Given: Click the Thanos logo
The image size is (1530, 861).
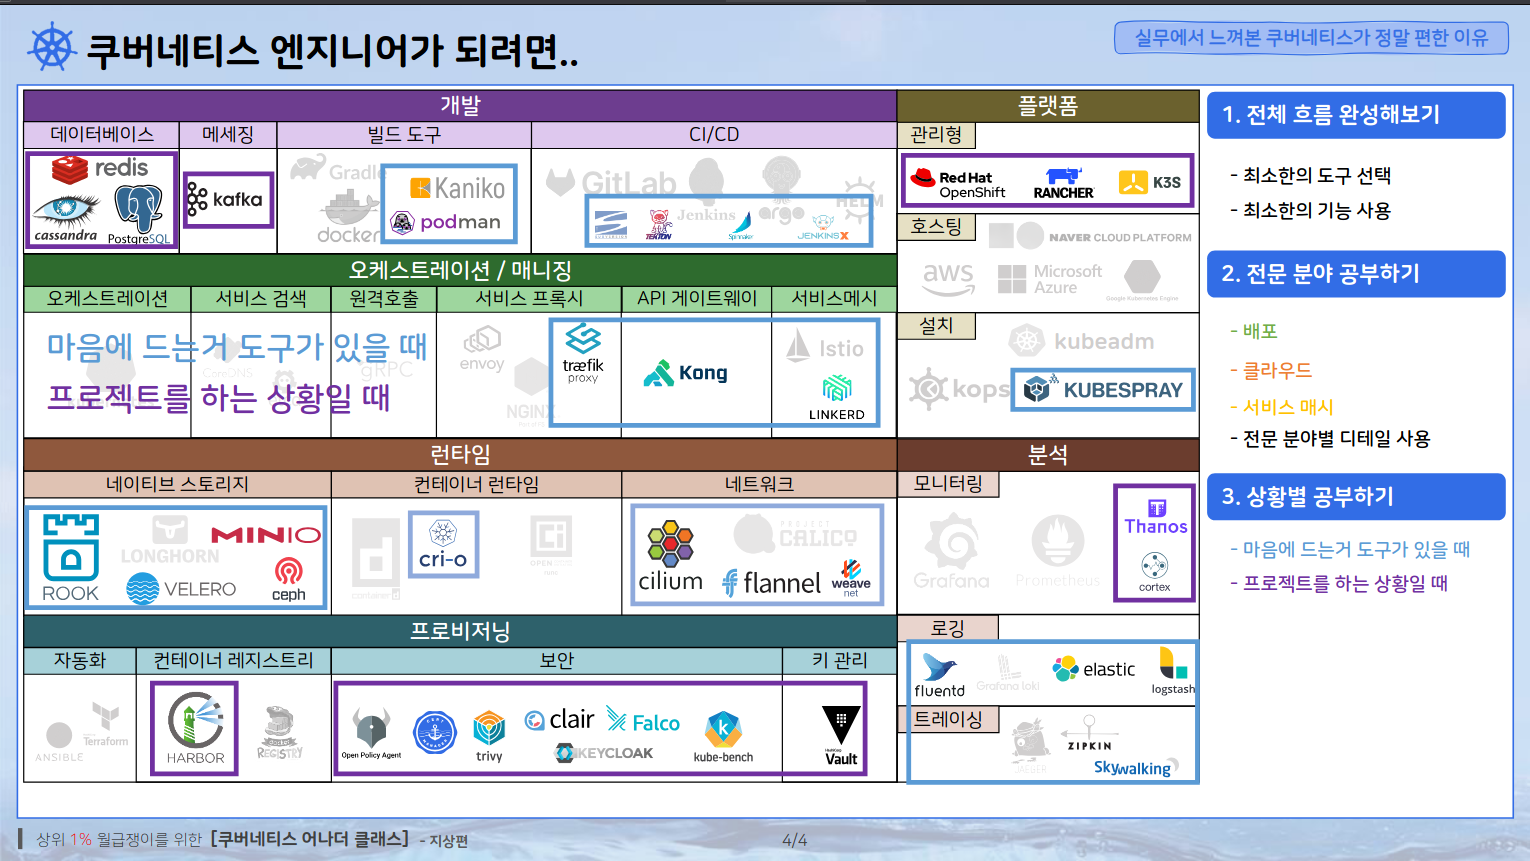Looking at the screenshot, I should (x=1156, y=518).
